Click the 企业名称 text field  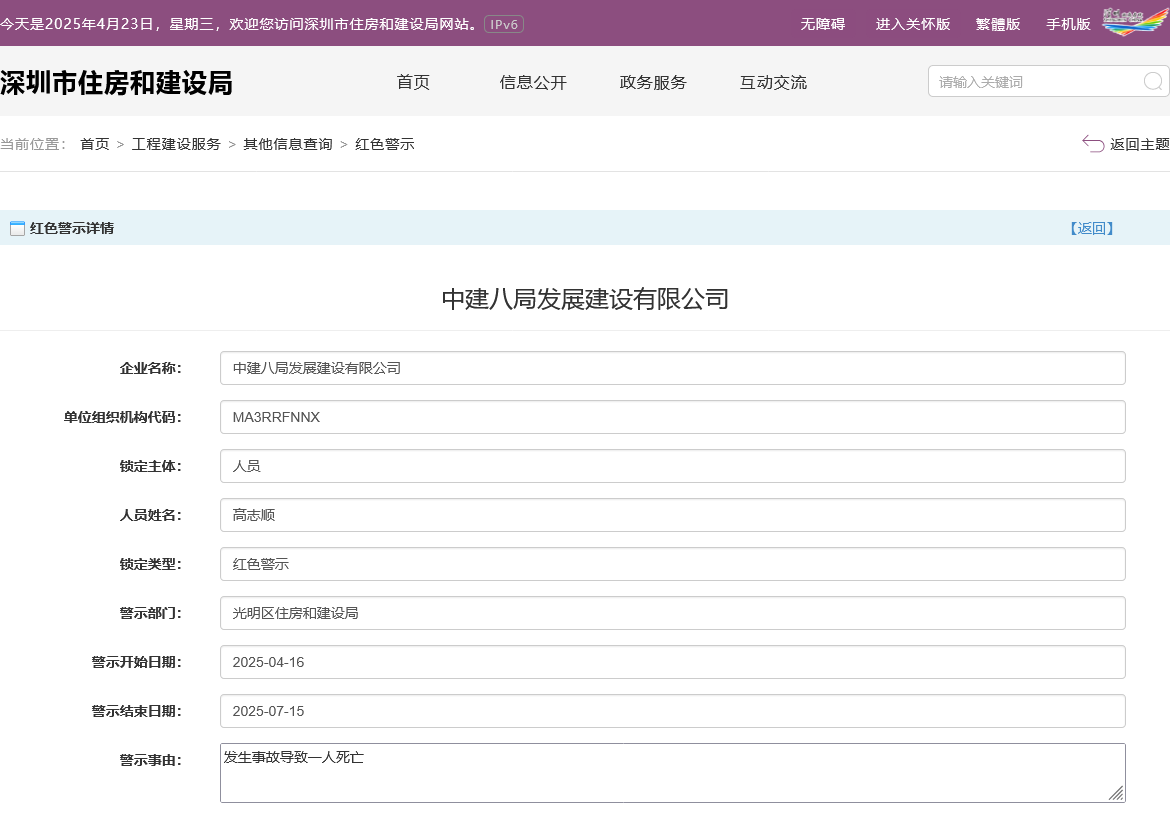click(672, 368)
